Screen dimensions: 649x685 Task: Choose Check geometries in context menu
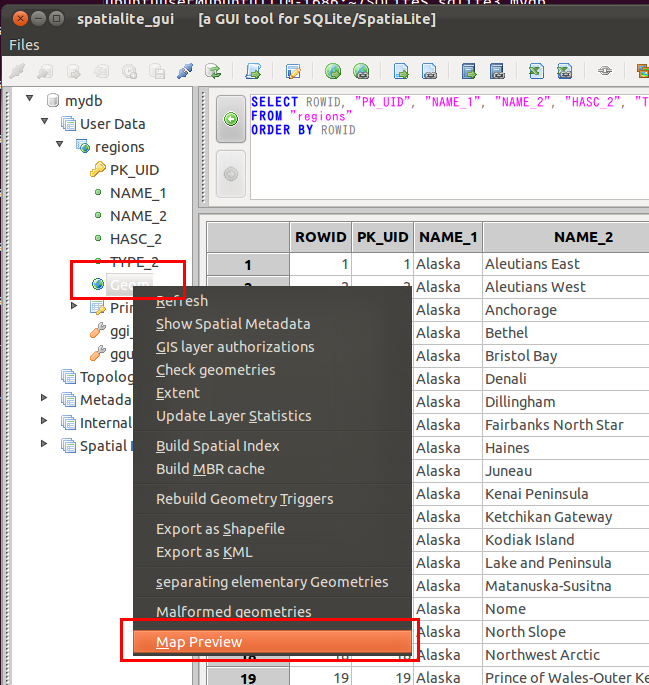point(272,370)
